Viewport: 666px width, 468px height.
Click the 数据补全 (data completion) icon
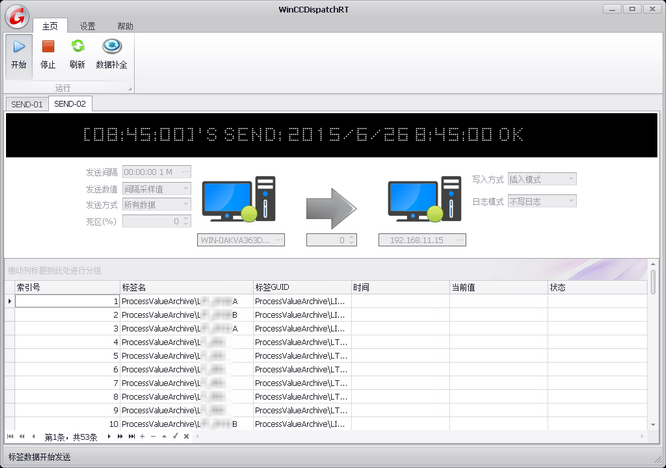112,46
